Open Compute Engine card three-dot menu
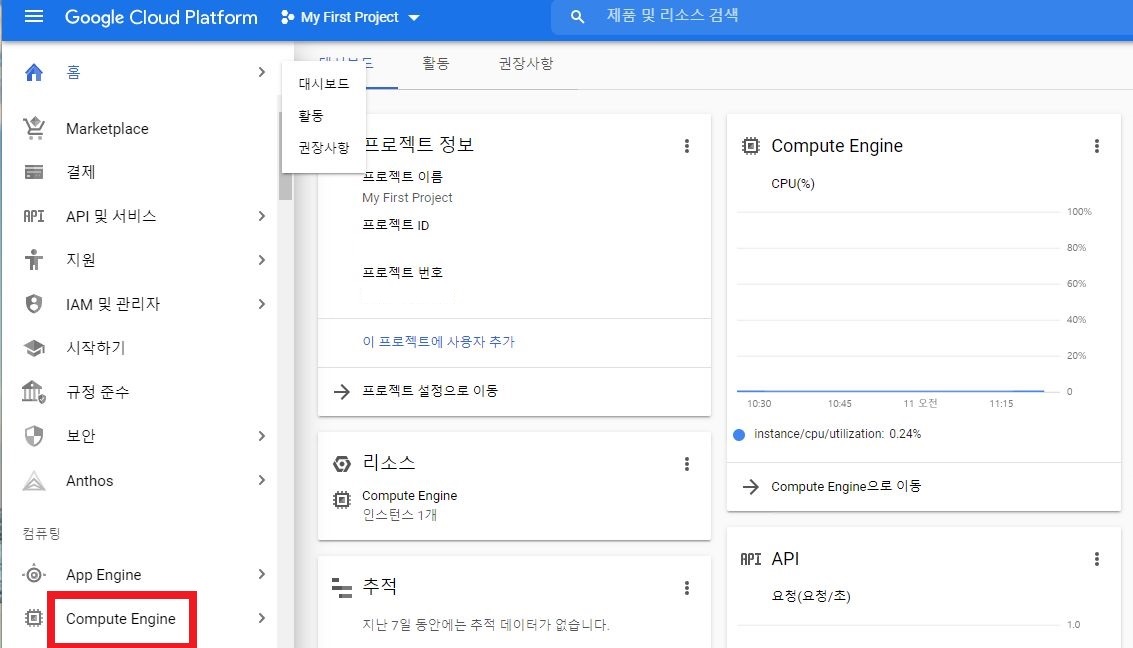The height and width of the screenshot is (648, 1133). coord(1096,146)
